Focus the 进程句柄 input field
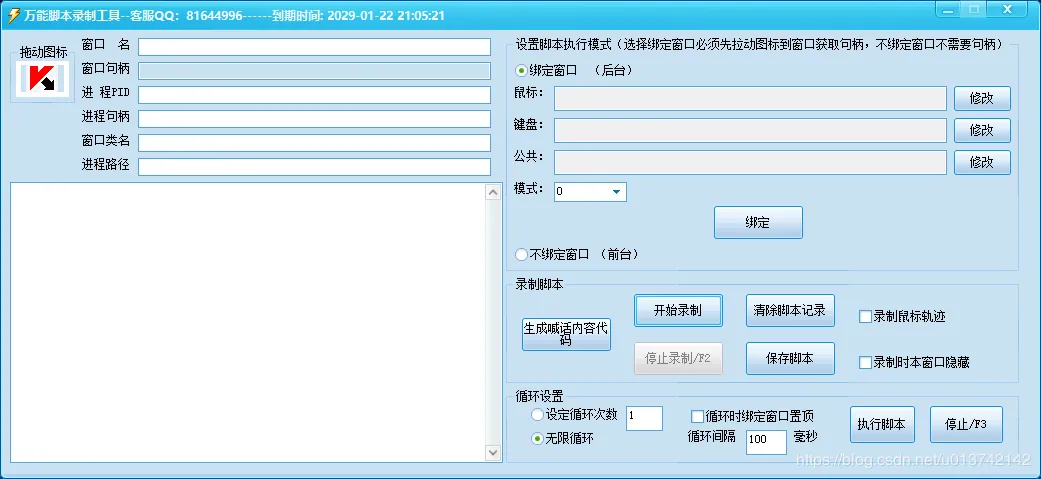 point(314,118)
